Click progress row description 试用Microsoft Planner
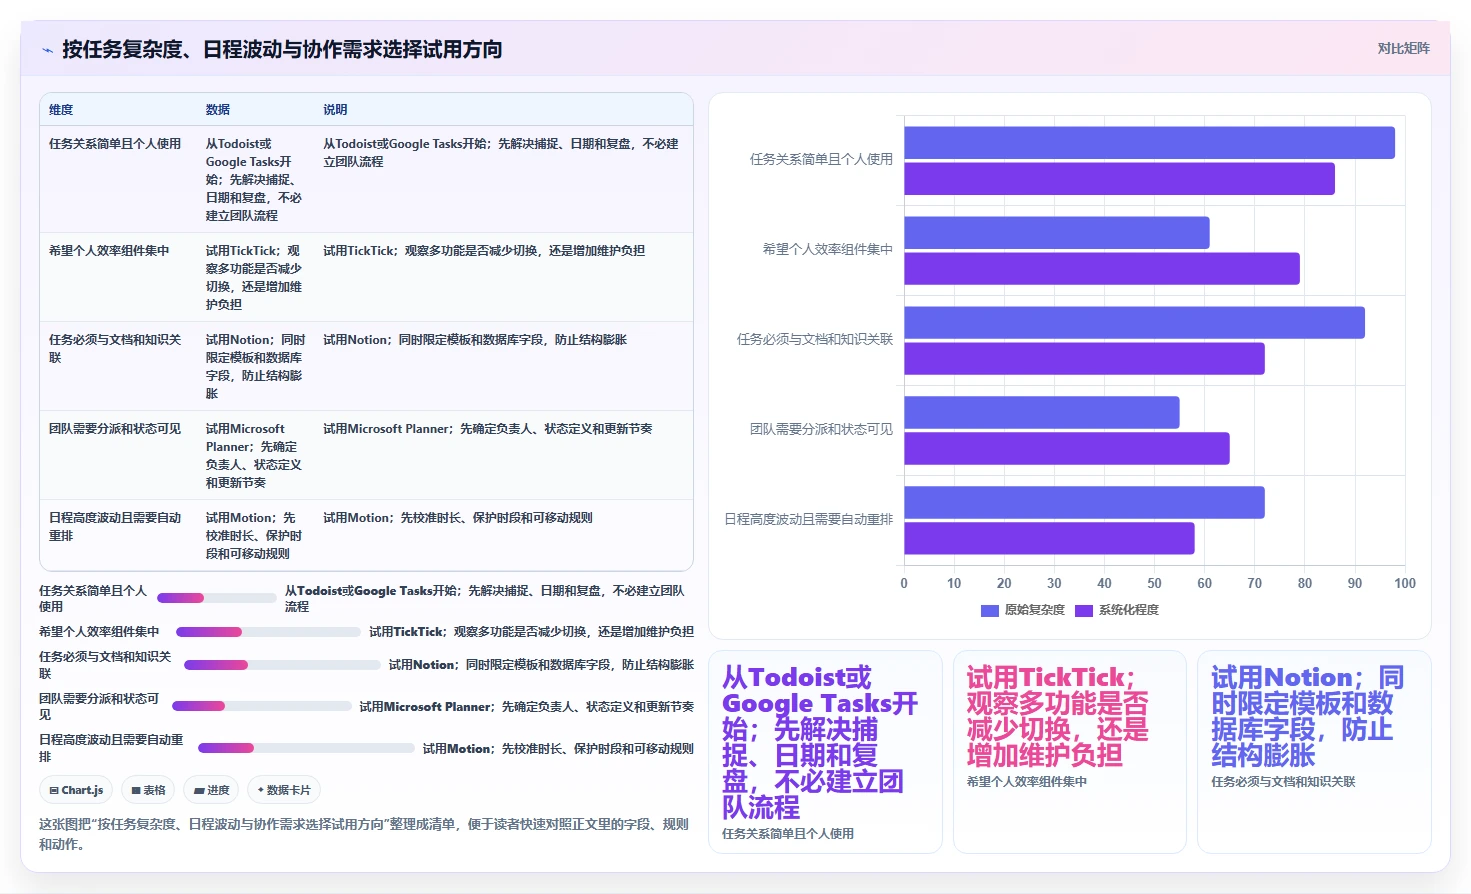 (x=526, y=707)
